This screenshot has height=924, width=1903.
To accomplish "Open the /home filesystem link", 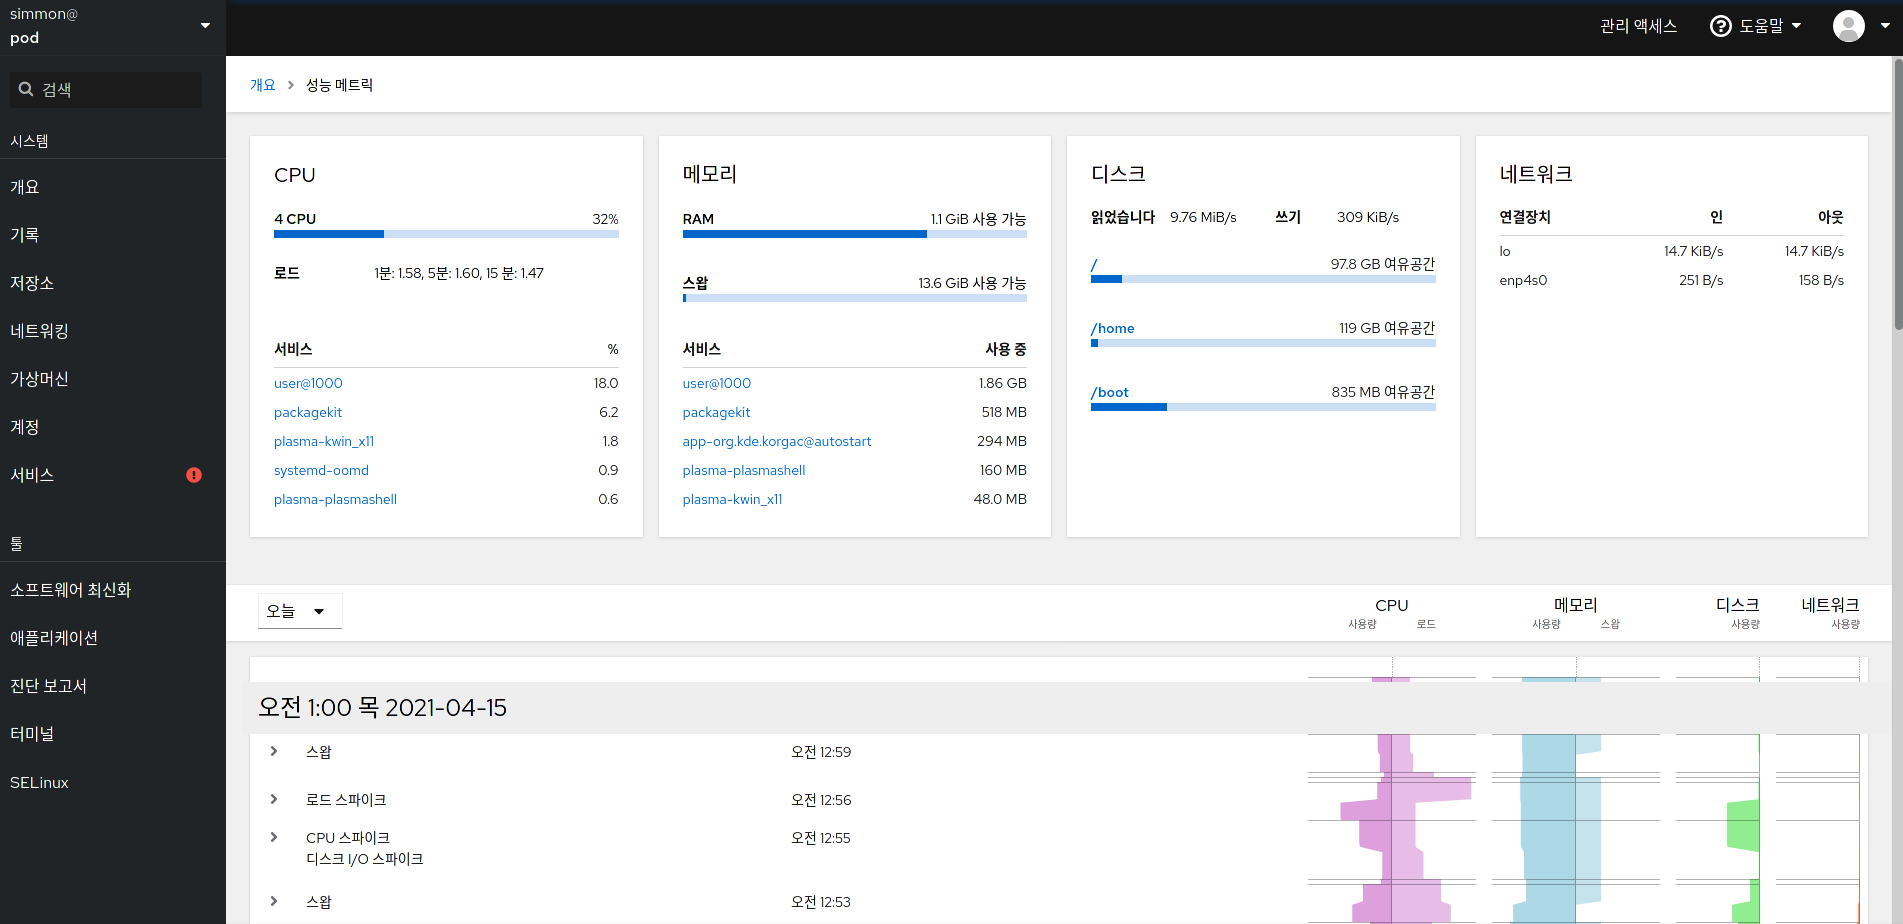I will pyautogui.click(x=1113, y=328).
